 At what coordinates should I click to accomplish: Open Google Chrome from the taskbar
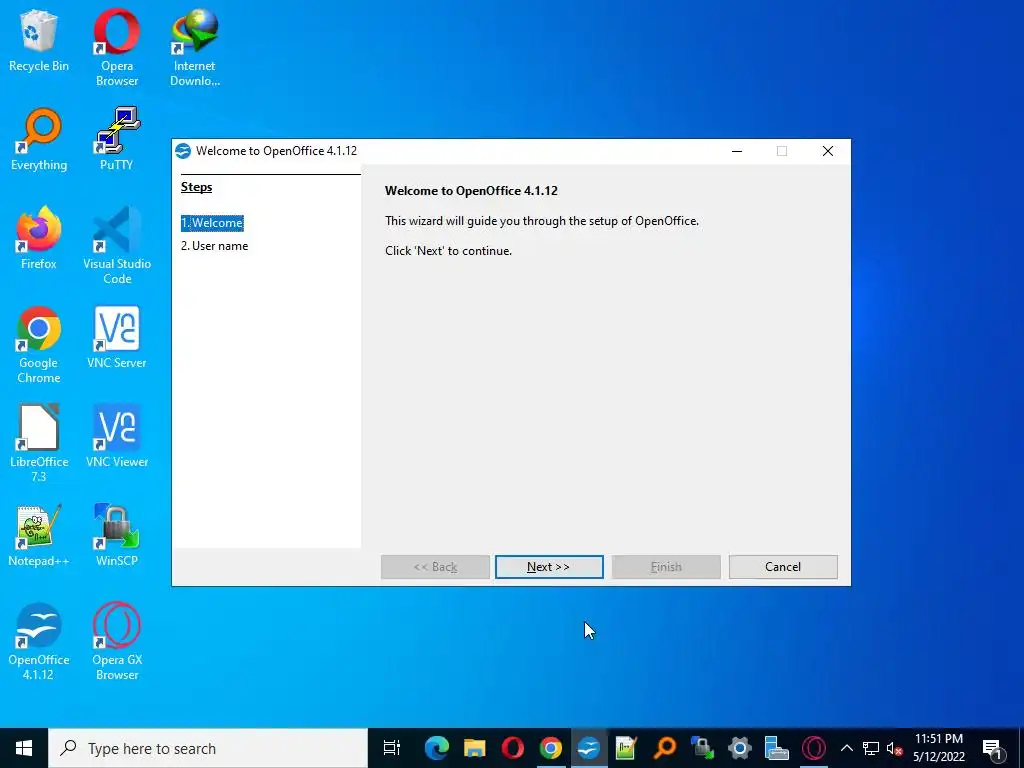click(551, 748)
